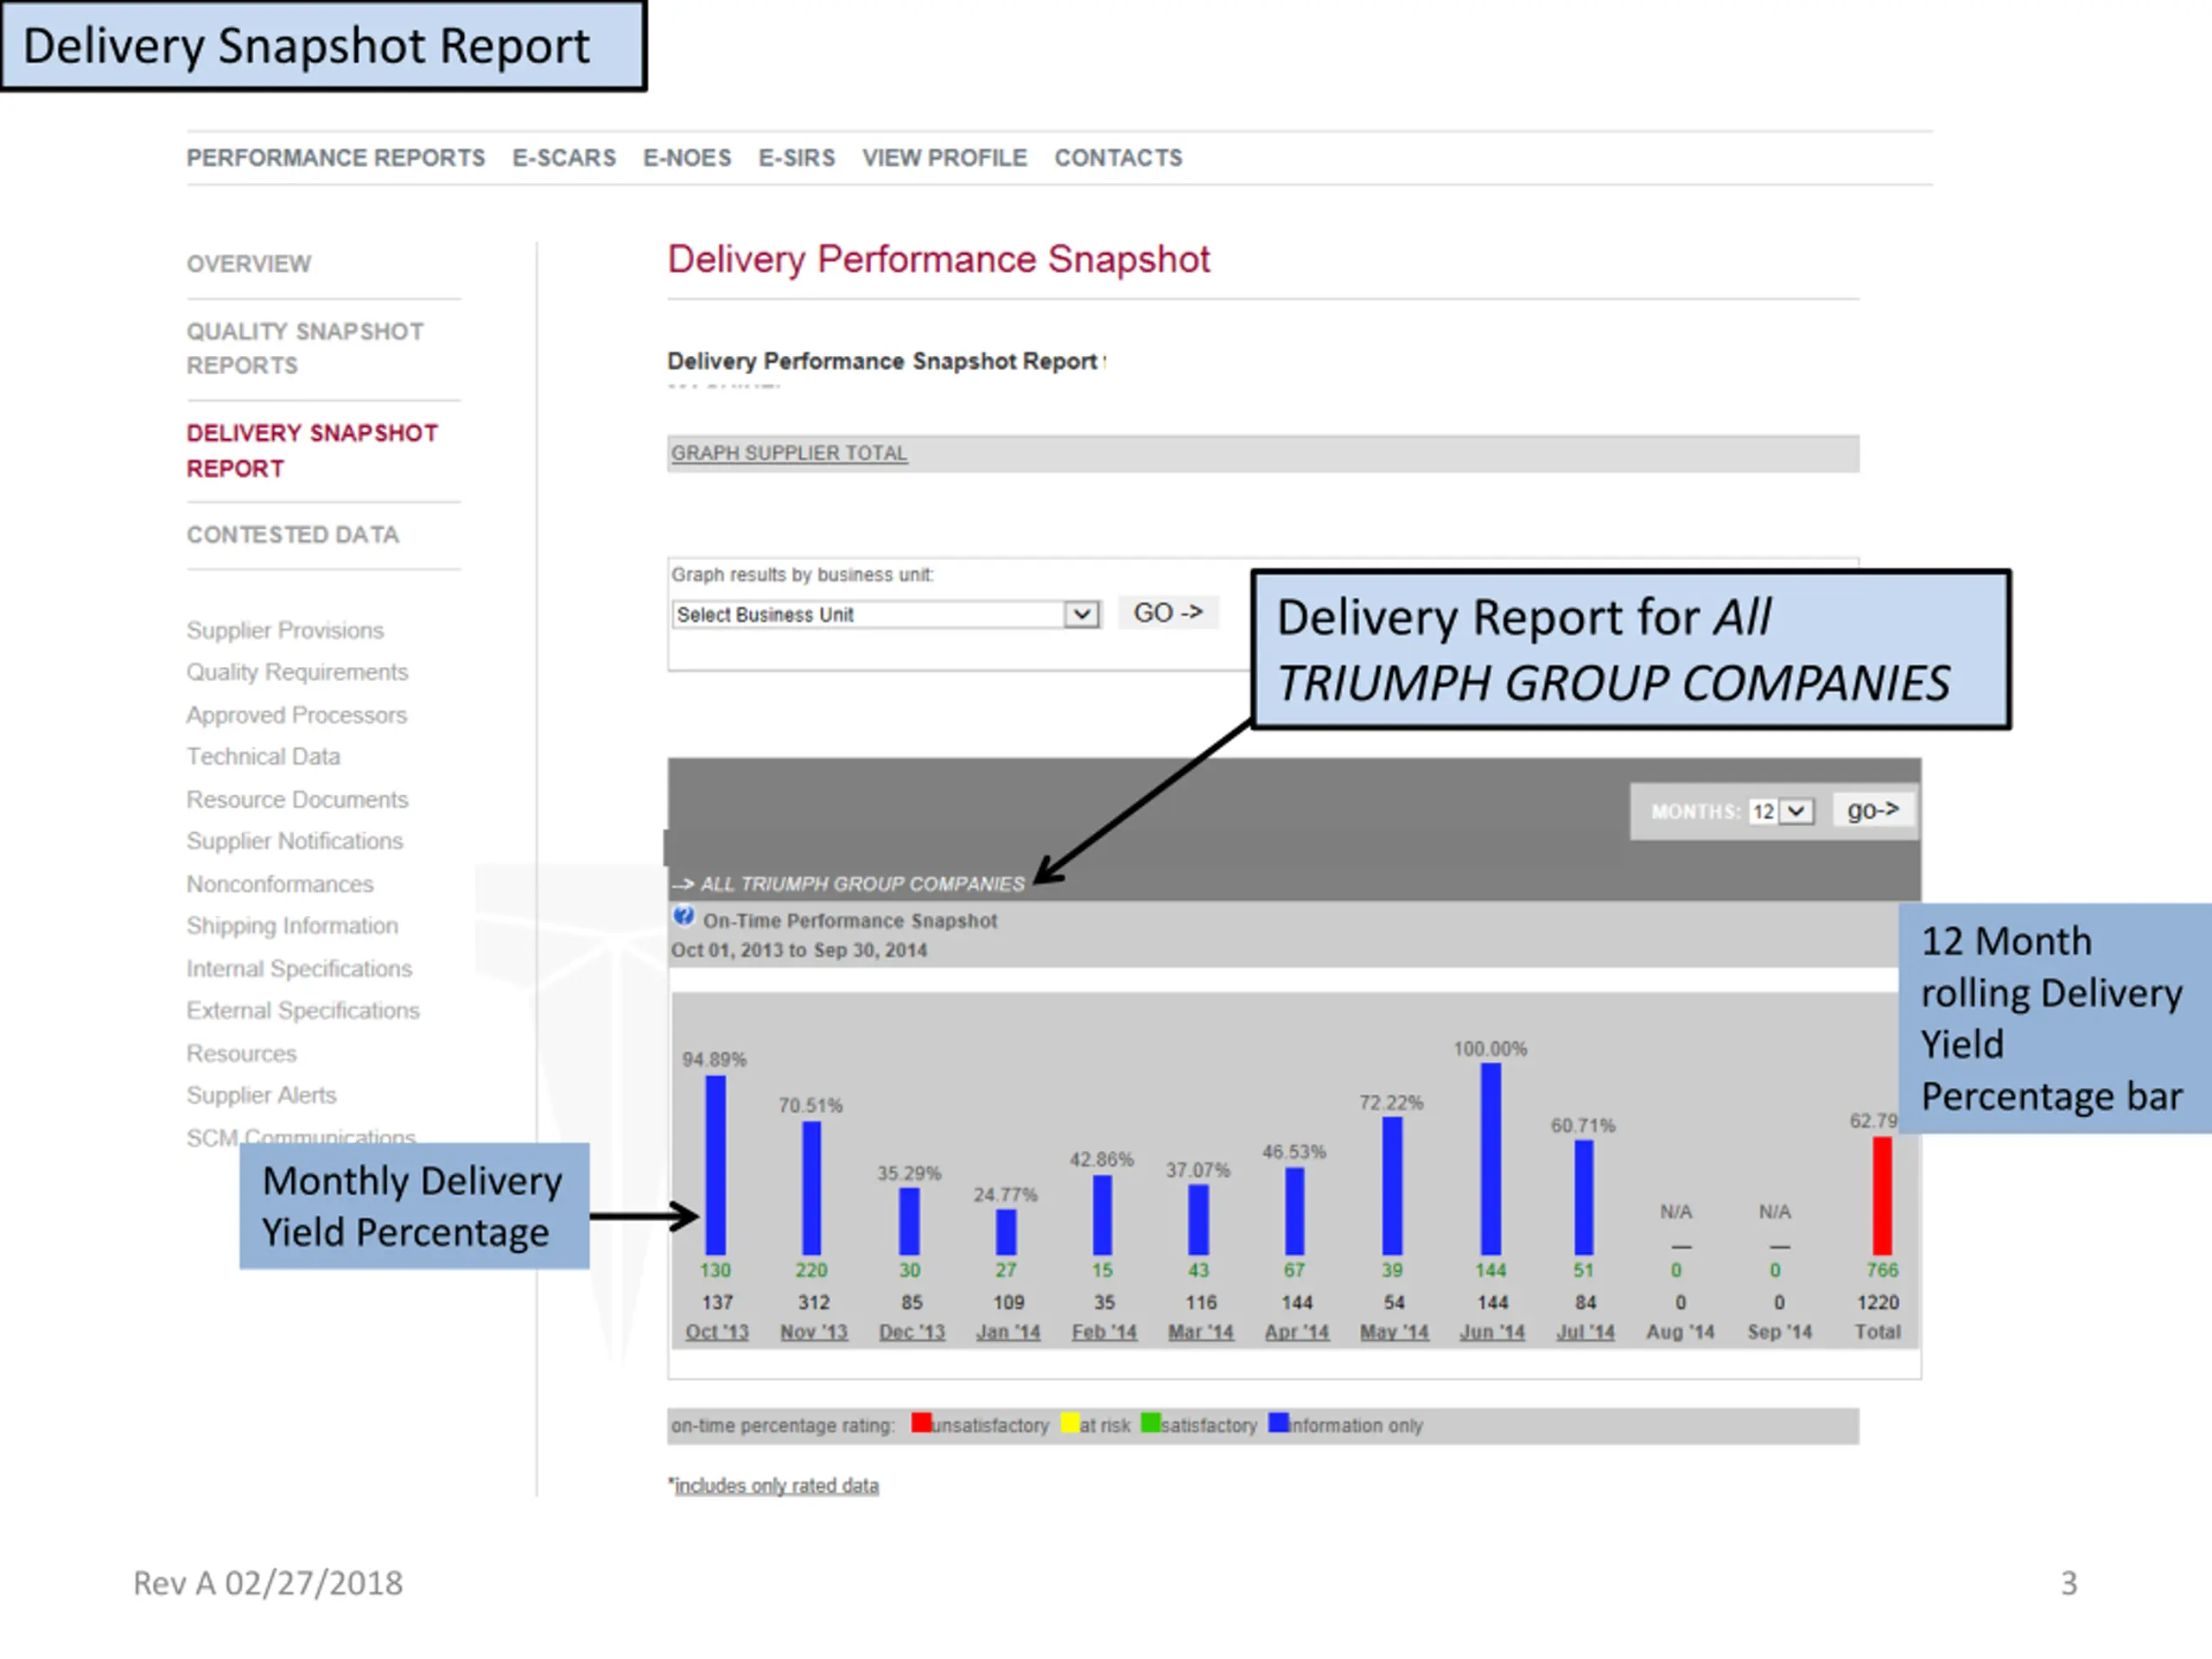Open the Supplier Provisions sidebar link
Screen dimensions: 2212x1659
(x=285, y=630)
